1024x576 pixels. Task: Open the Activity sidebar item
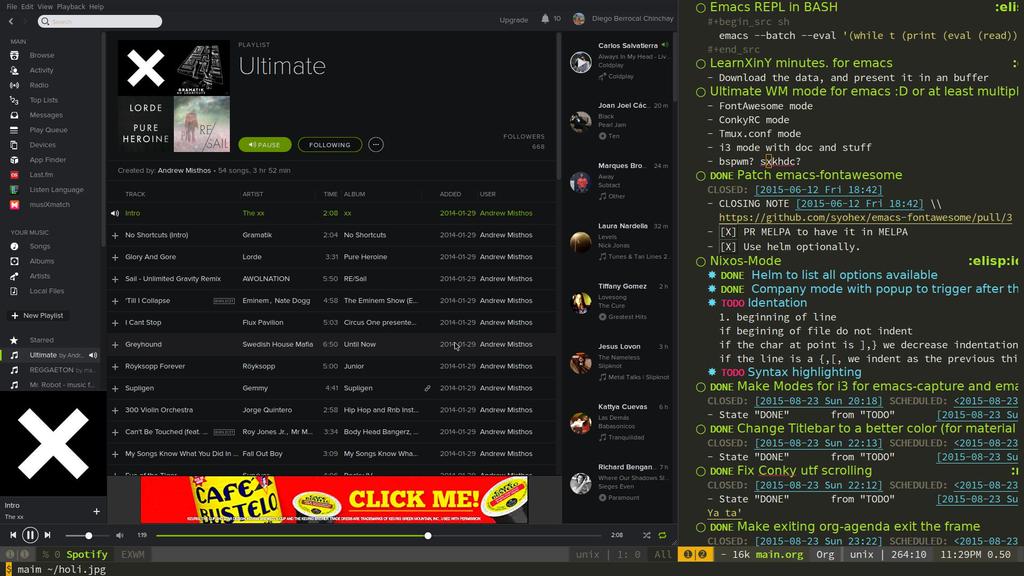click(x=41, y=71)
